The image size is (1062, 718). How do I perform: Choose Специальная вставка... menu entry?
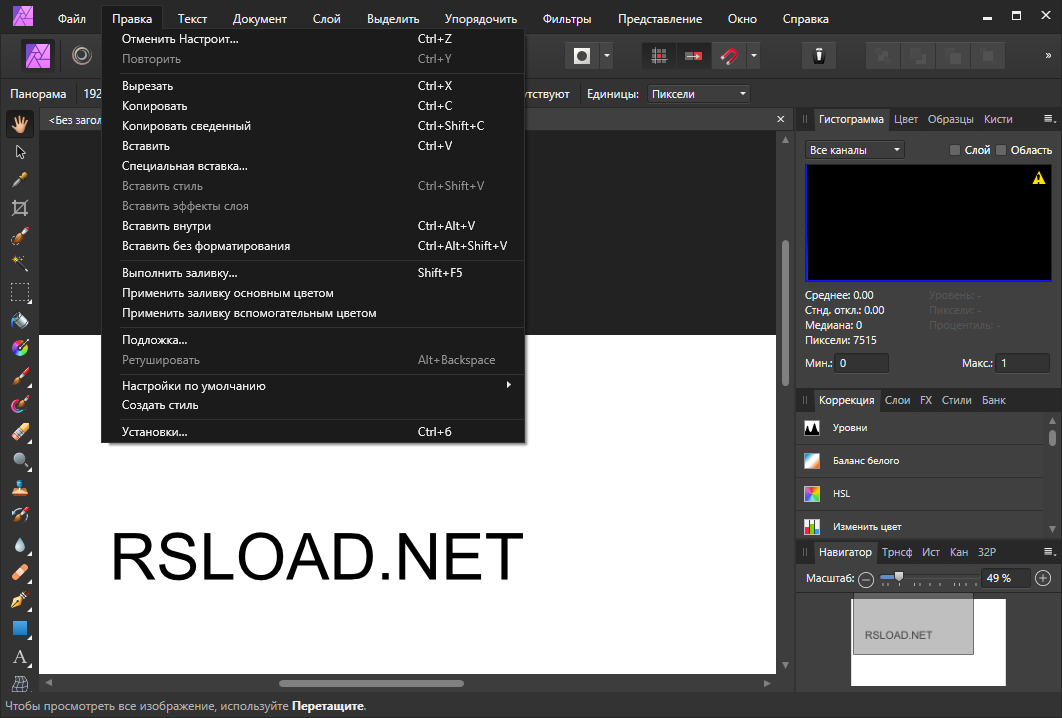tap(313, 166)
